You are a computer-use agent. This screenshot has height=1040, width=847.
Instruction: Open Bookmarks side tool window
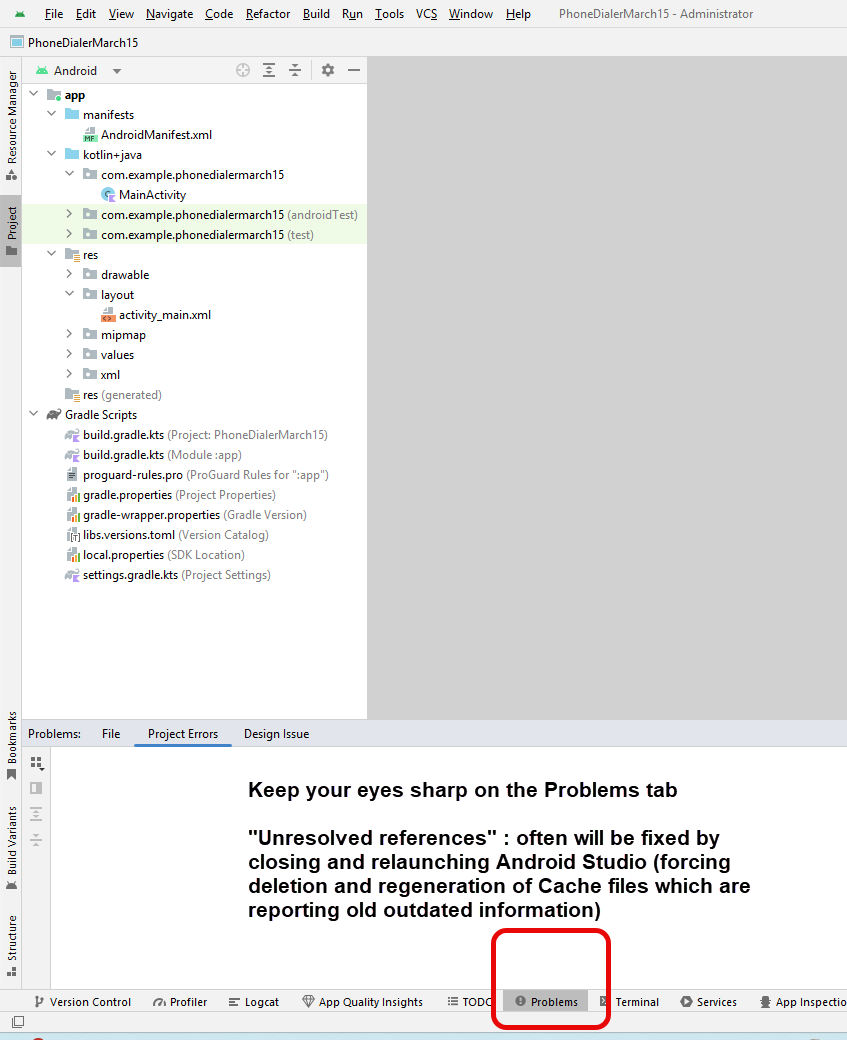[11, 746]
